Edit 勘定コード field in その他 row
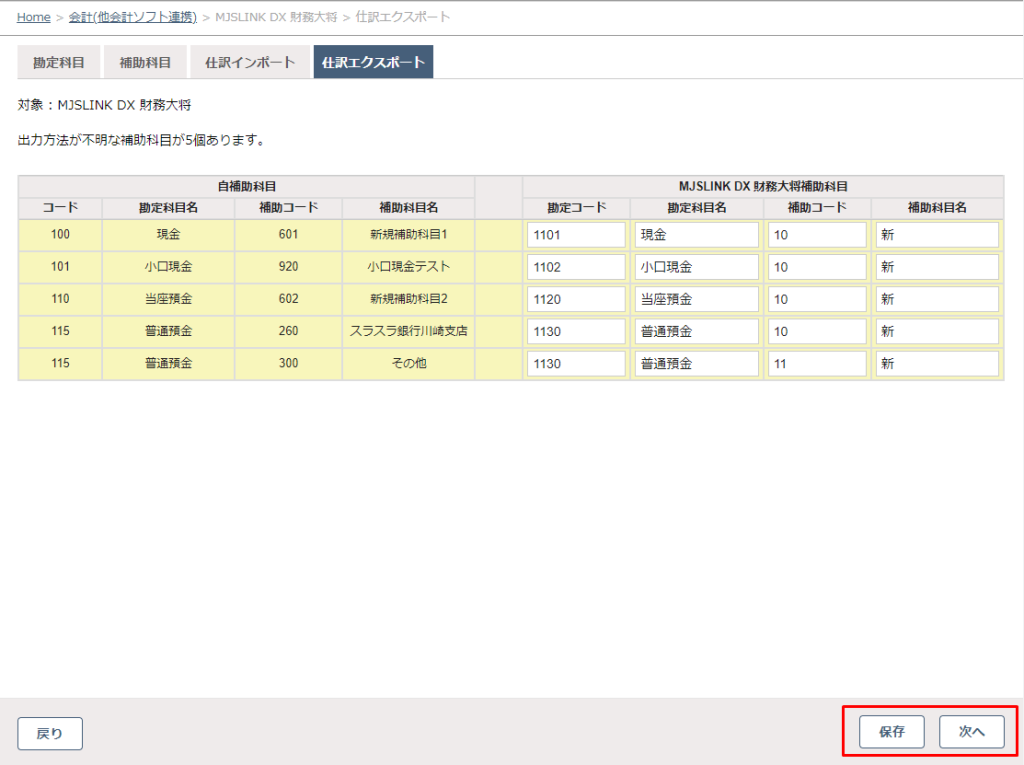 [x=576, y=364]
